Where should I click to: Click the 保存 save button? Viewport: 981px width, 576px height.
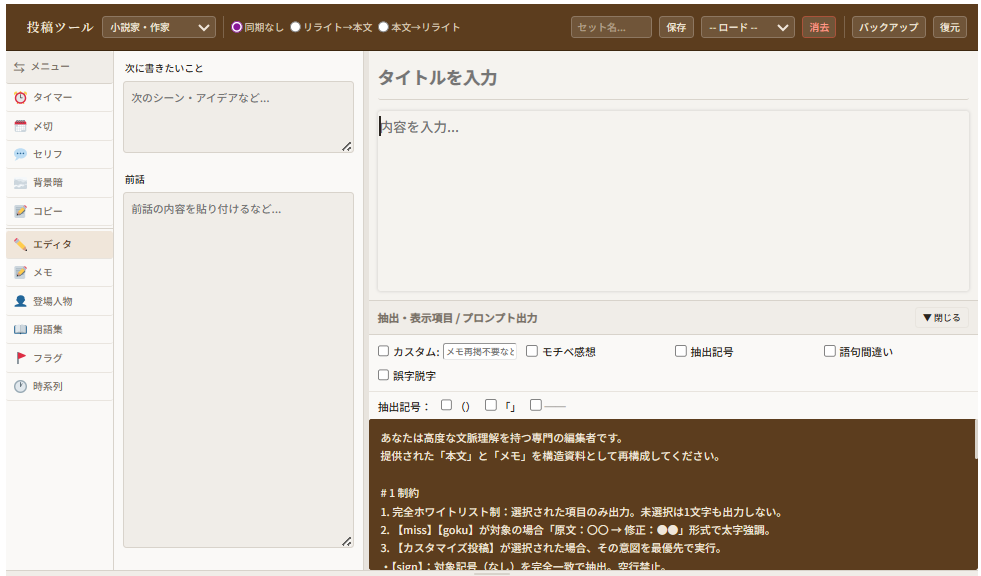(x=676, y=27)
